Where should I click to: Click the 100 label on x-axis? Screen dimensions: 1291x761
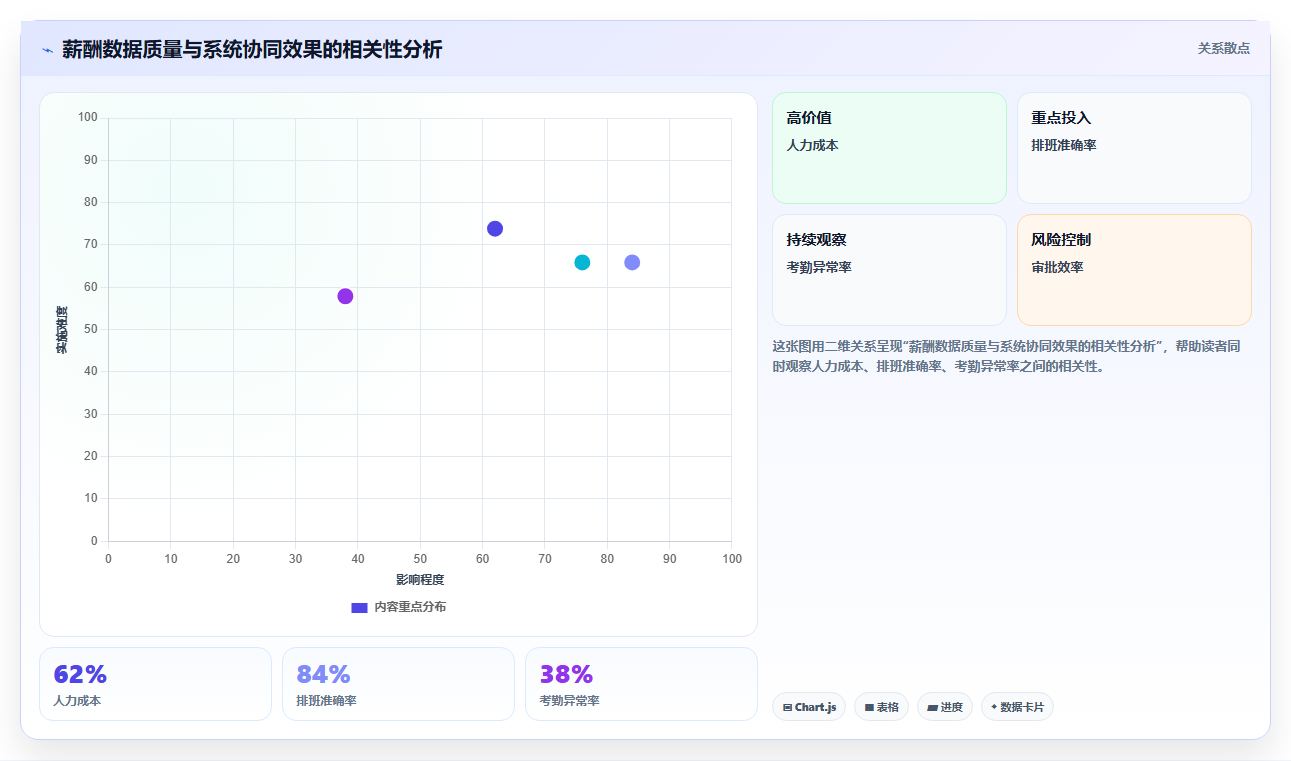732,559
